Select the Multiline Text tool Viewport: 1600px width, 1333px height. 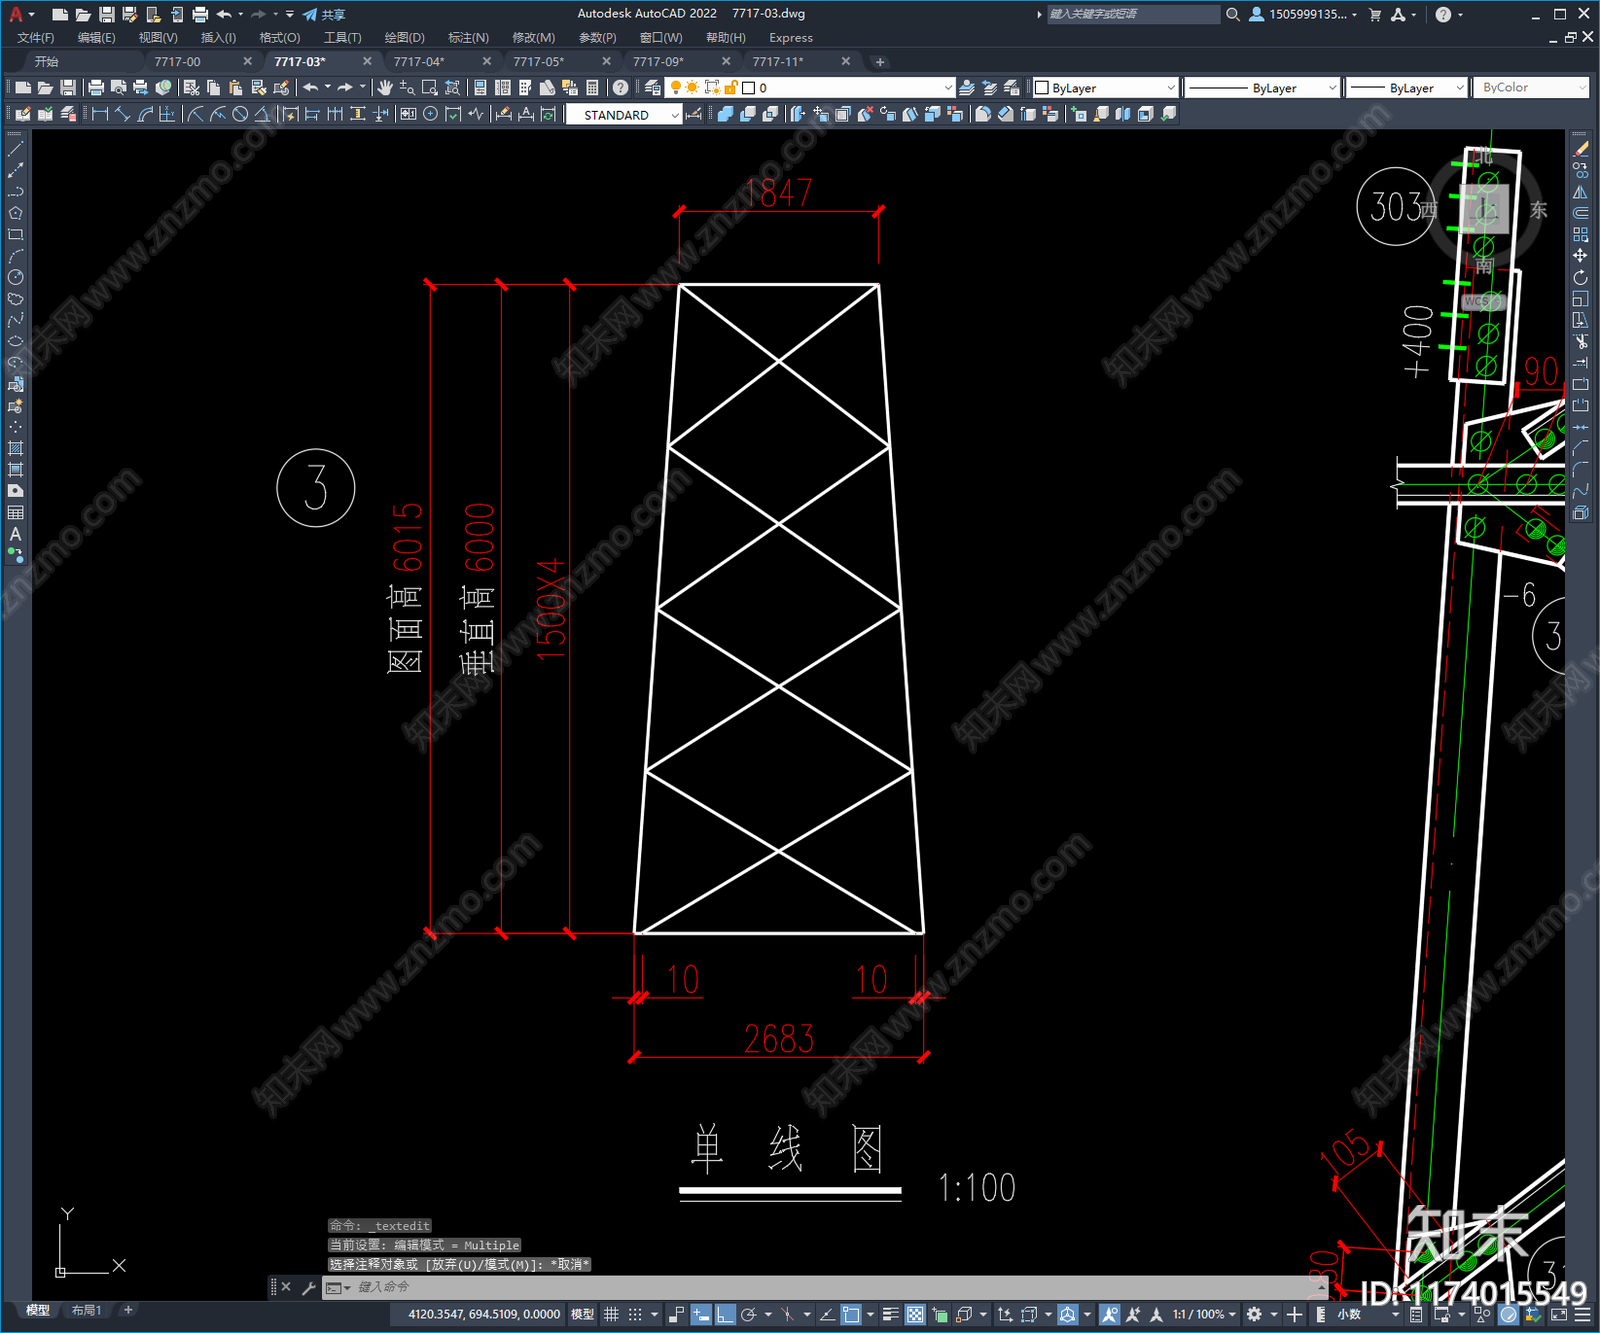(x=15, y=534)
